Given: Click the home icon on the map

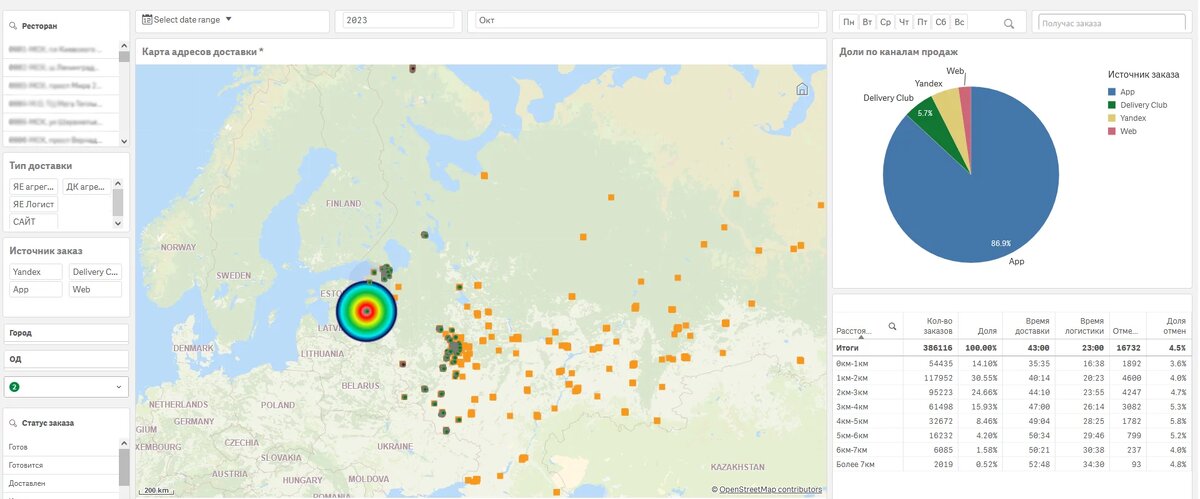Looking at the screenshot, I should pos(802,89).
